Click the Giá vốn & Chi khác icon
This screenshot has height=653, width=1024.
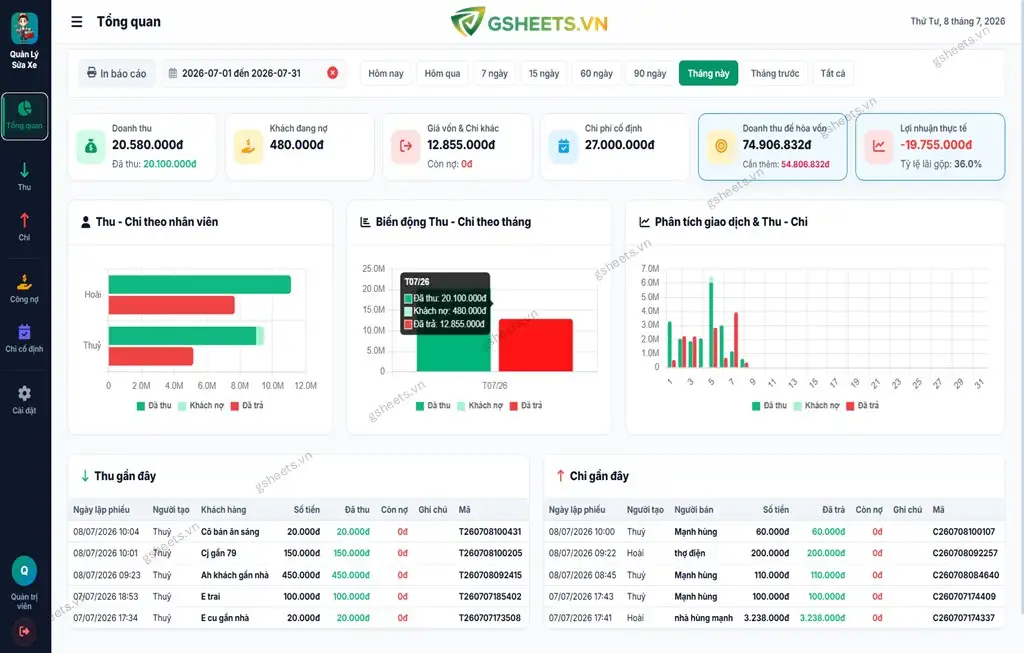(406, 146)
